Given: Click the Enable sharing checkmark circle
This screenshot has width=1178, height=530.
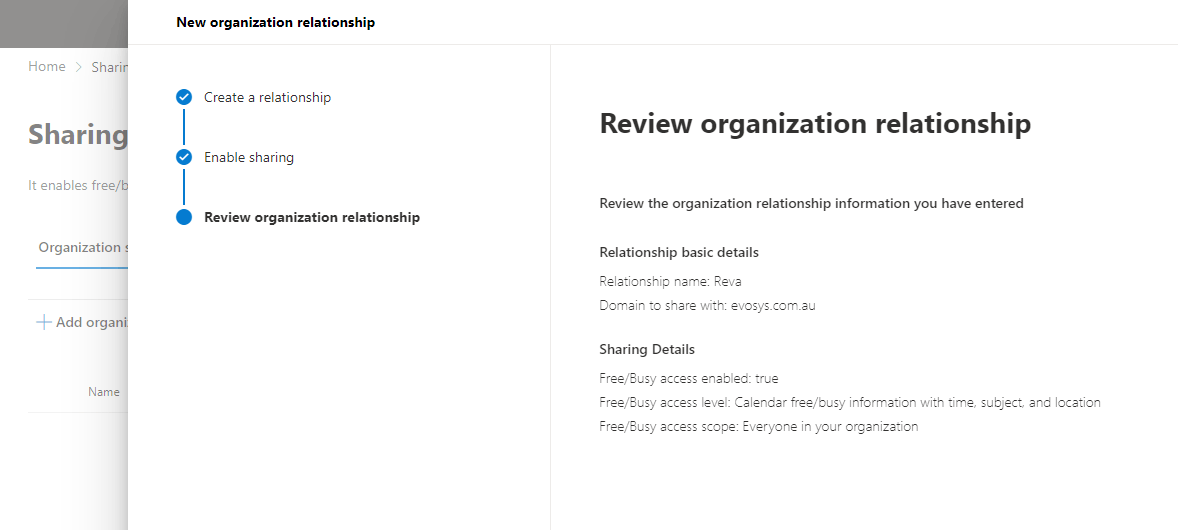Looking at the screenshot, I should point(184,158).
